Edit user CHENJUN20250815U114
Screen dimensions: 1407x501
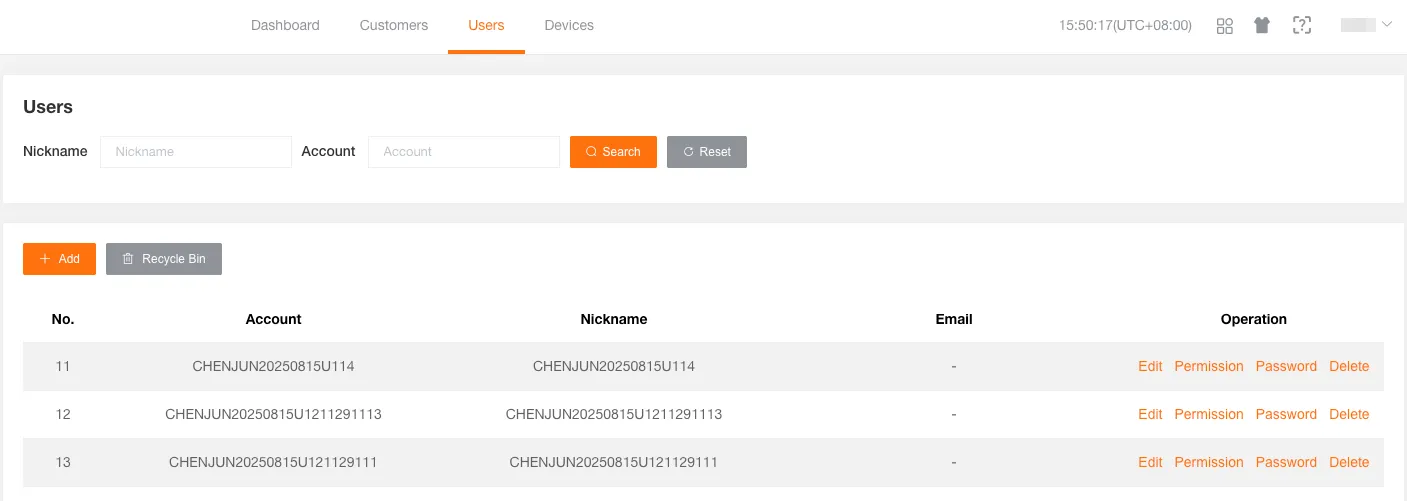pyautogui.click(x=1150, y=367)
